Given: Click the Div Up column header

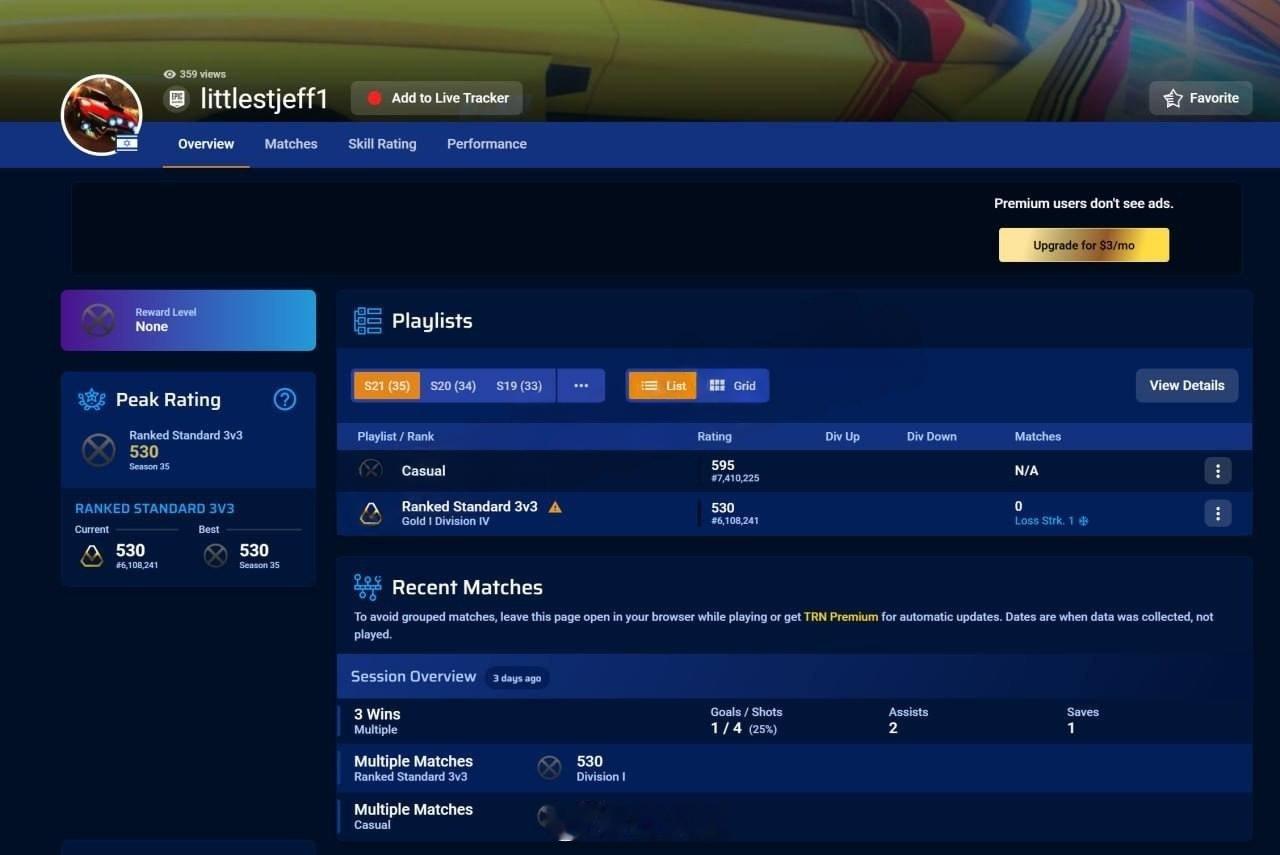Looking at the screenshot, I should (x=842, y=436).
